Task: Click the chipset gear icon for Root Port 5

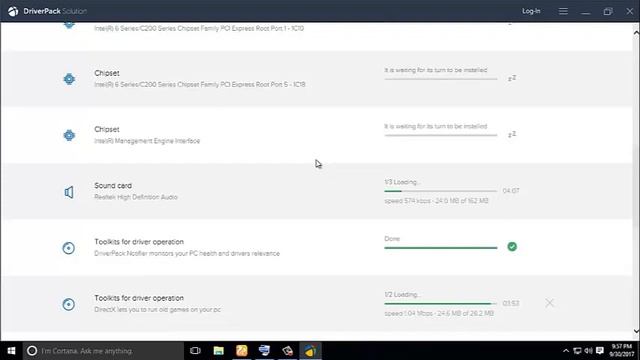Action: click(x=69, y=79)
